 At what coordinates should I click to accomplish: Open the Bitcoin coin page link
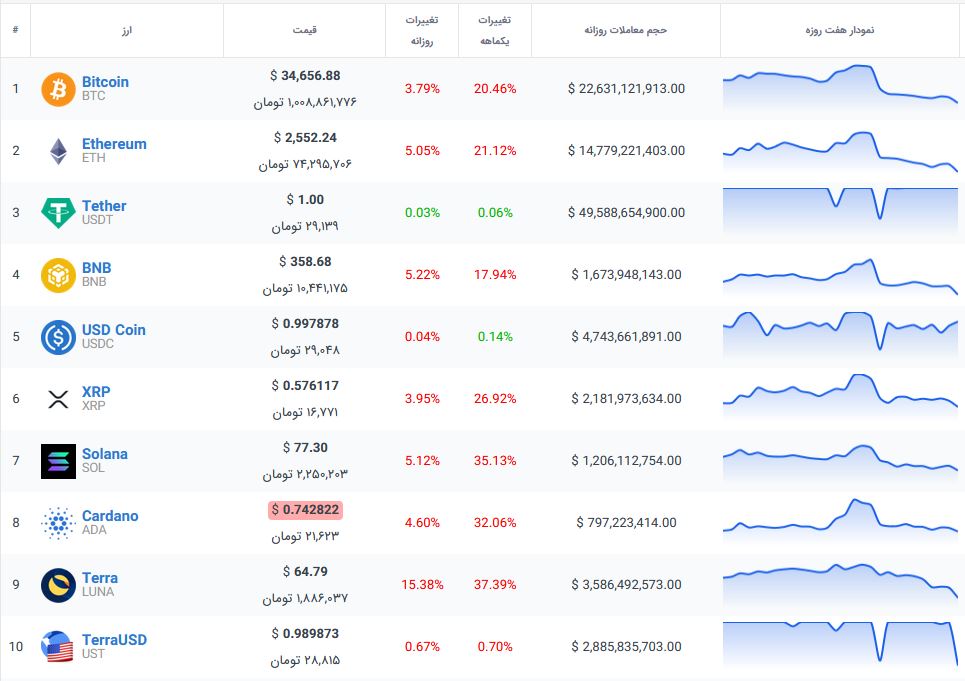tap(105, 82)
